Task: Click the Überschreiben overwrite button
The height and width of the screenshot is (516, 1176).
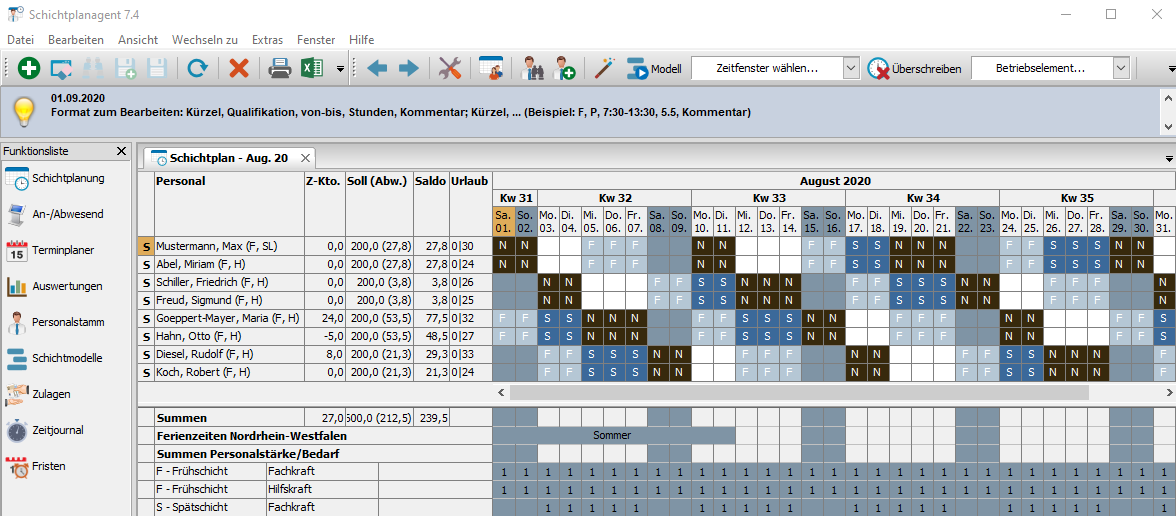Action: [x=914, y=69]
